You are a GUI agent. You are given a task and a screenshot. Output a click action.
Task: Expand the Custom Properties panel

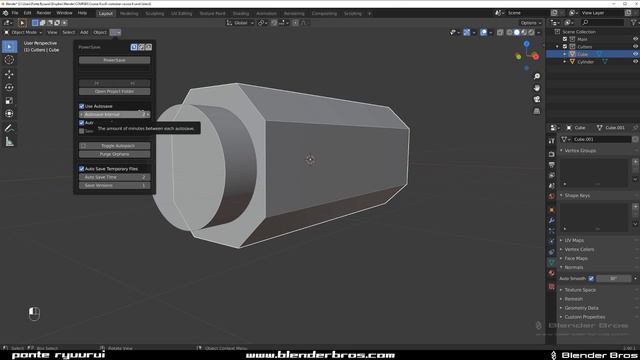pos(584,317)
